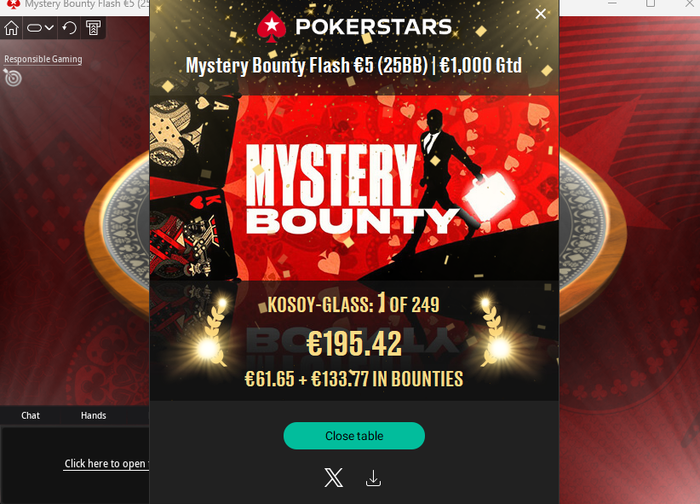This screenshot has height=504, width=700.
Task: Switch to the Hands tab
Action: pyautogui.click(x=93, y=416)
